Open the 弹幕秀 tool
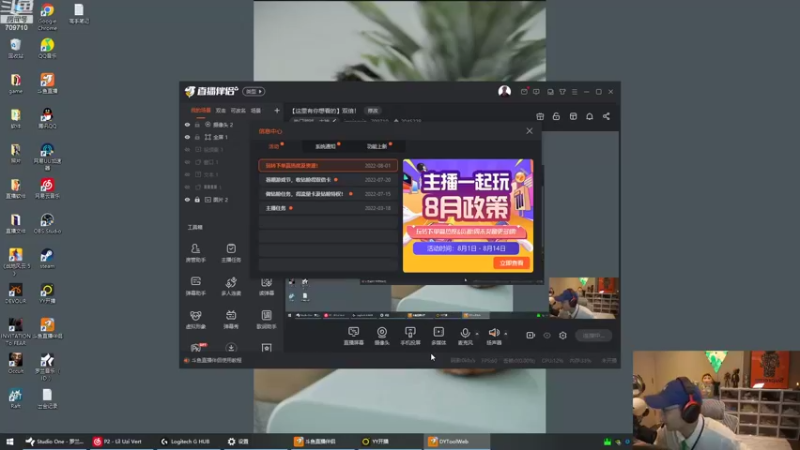800x450 pixels. 231,319
